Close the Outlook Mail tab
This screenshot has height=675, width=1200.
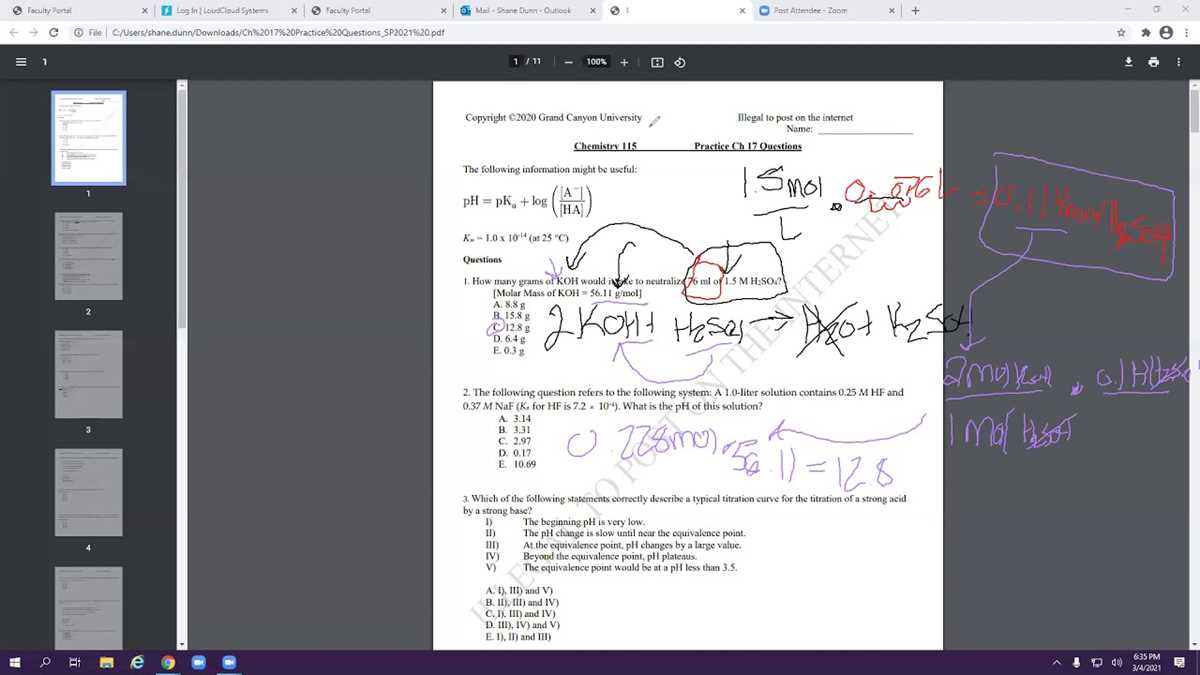[593, 10]
